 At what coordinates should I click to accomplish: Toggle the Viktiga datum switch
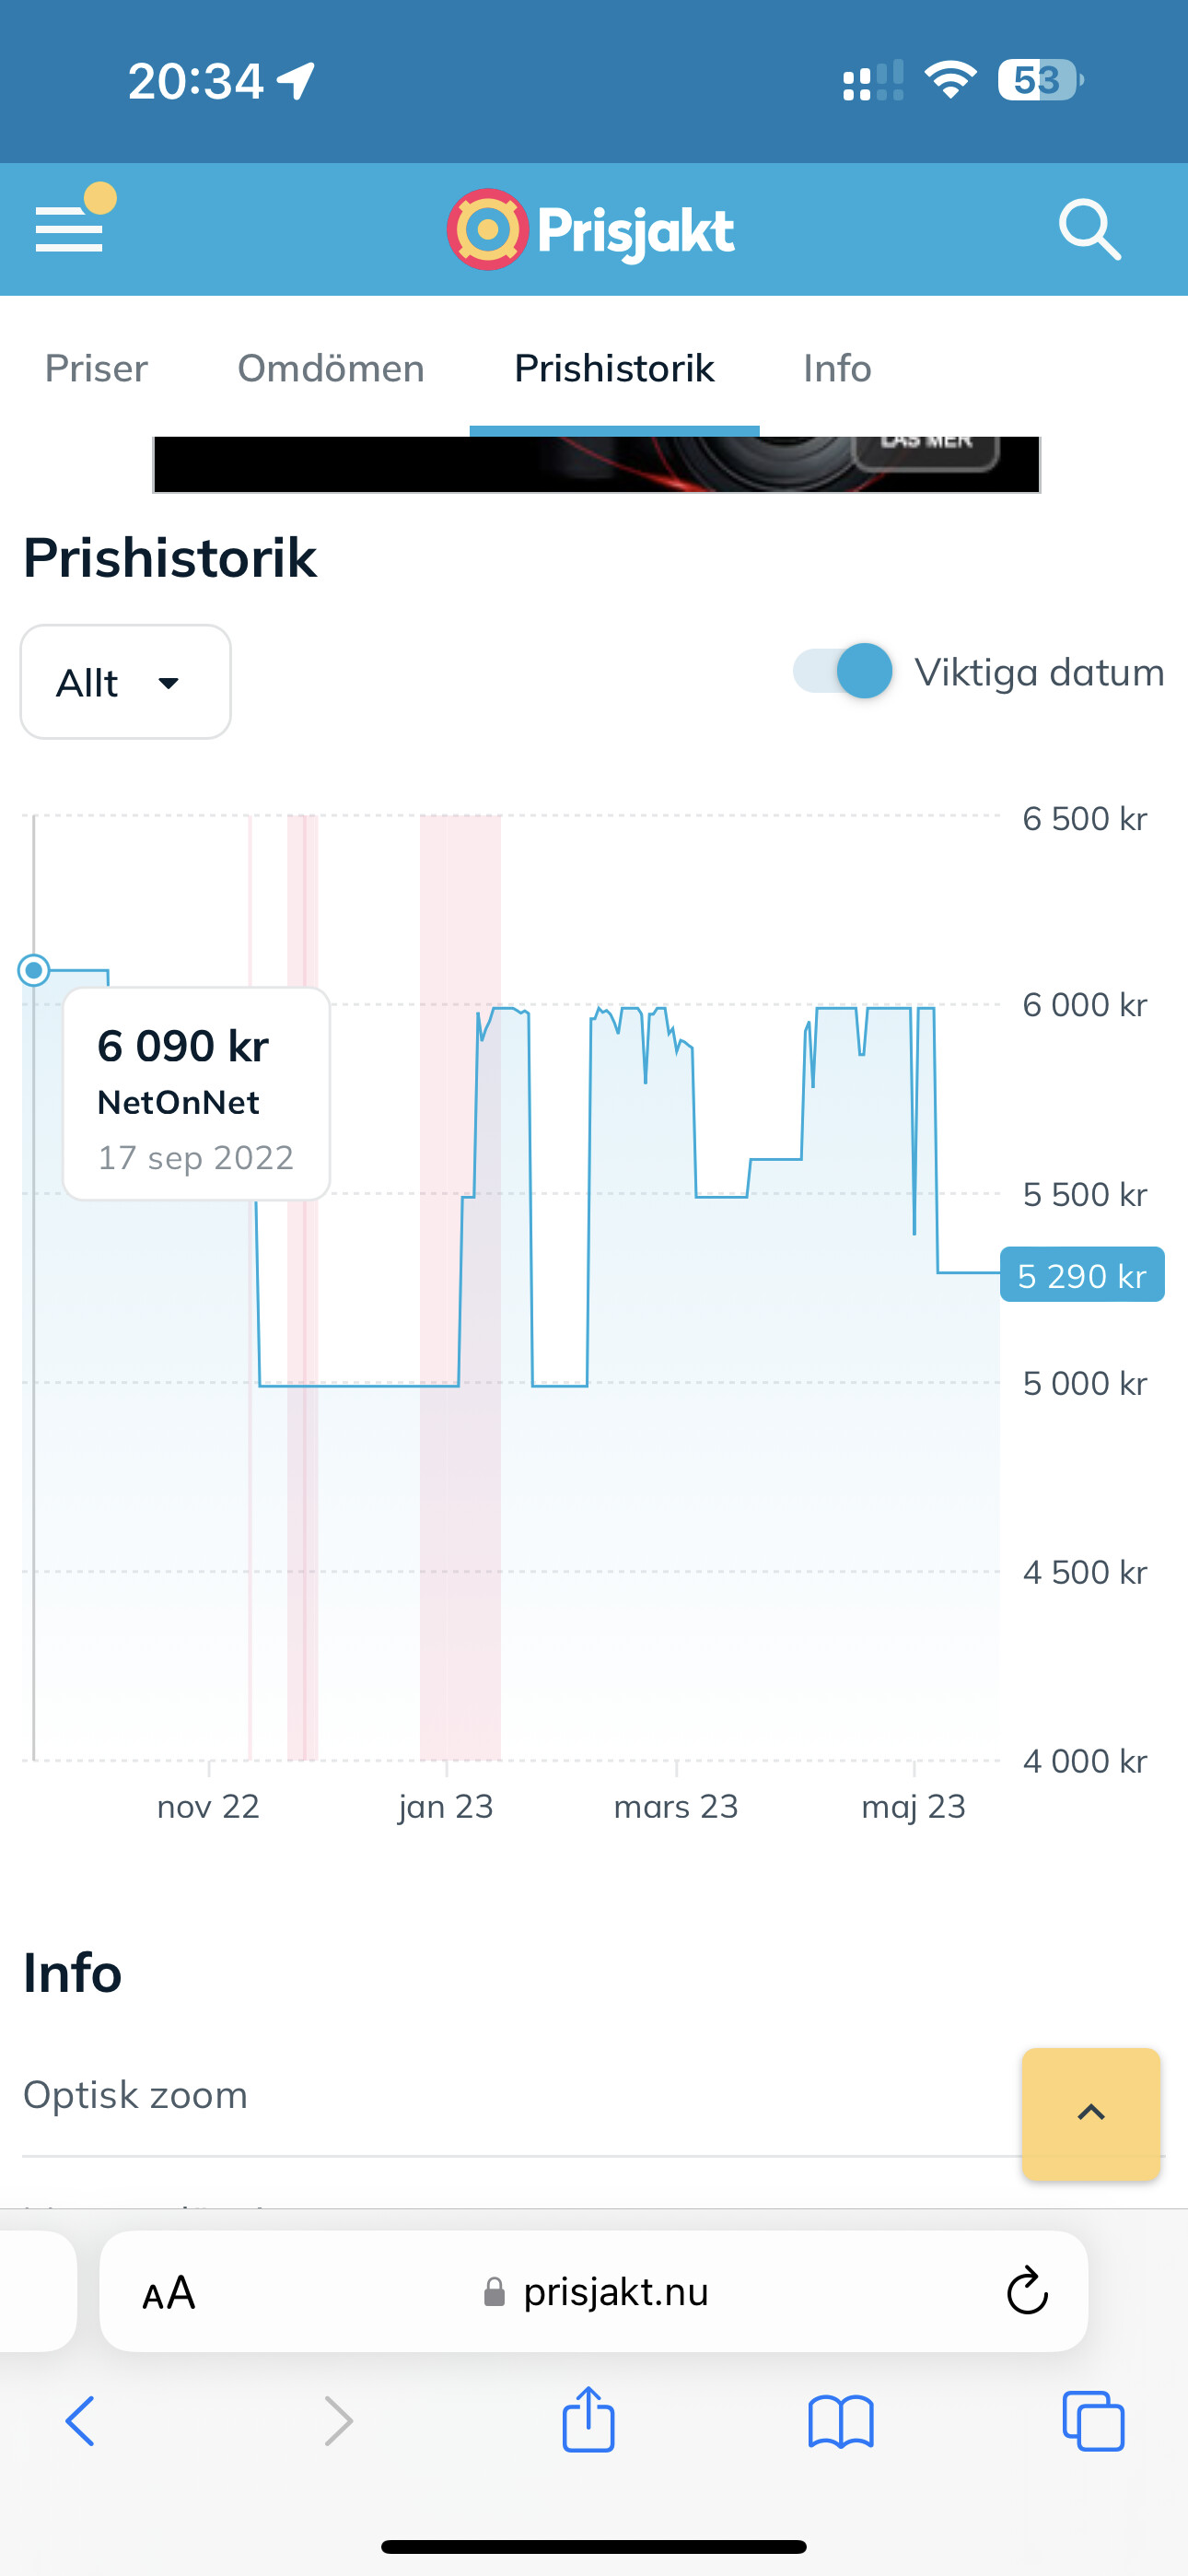click(x=843, y=671)
